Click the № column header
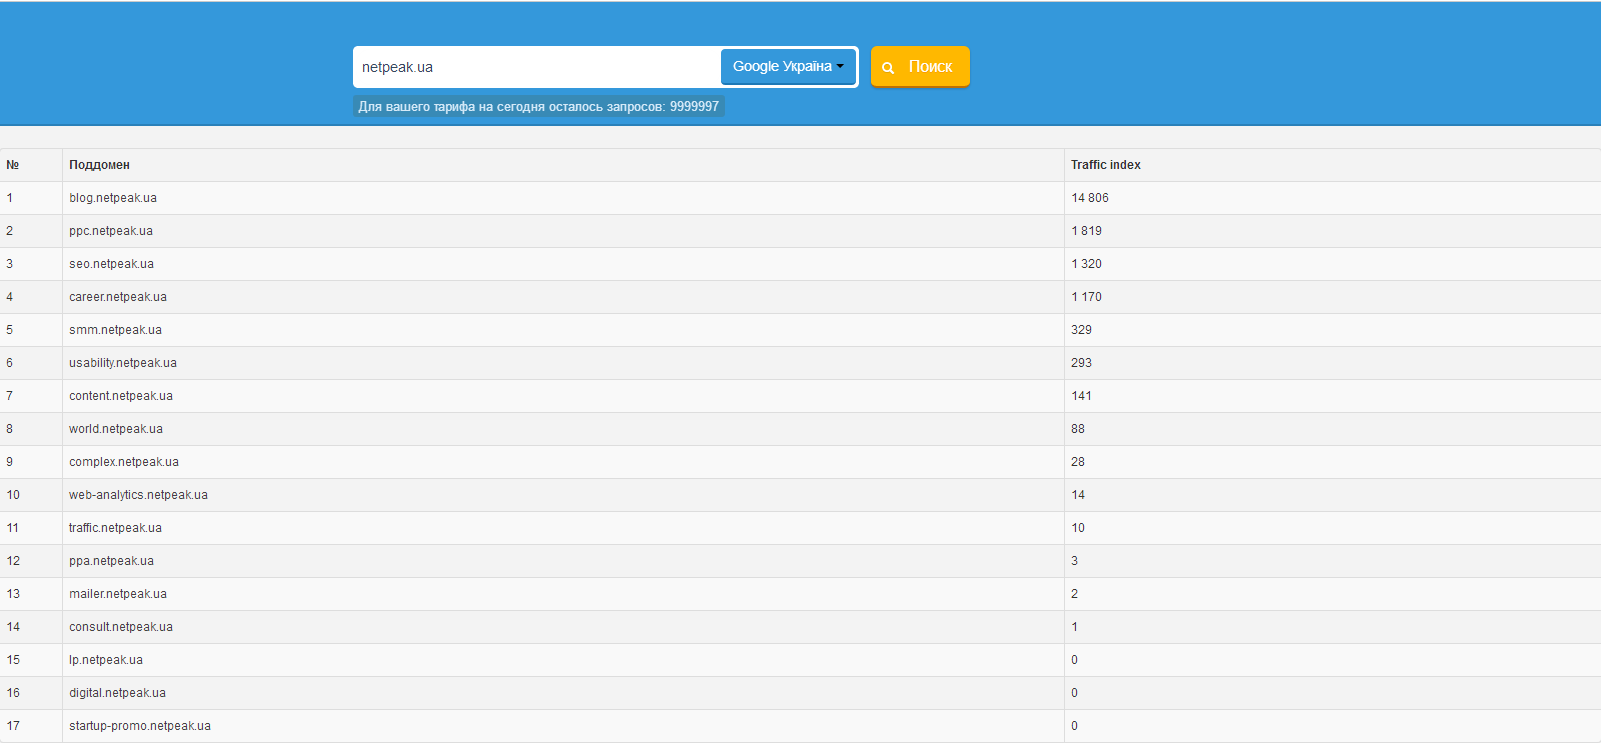 13,165
